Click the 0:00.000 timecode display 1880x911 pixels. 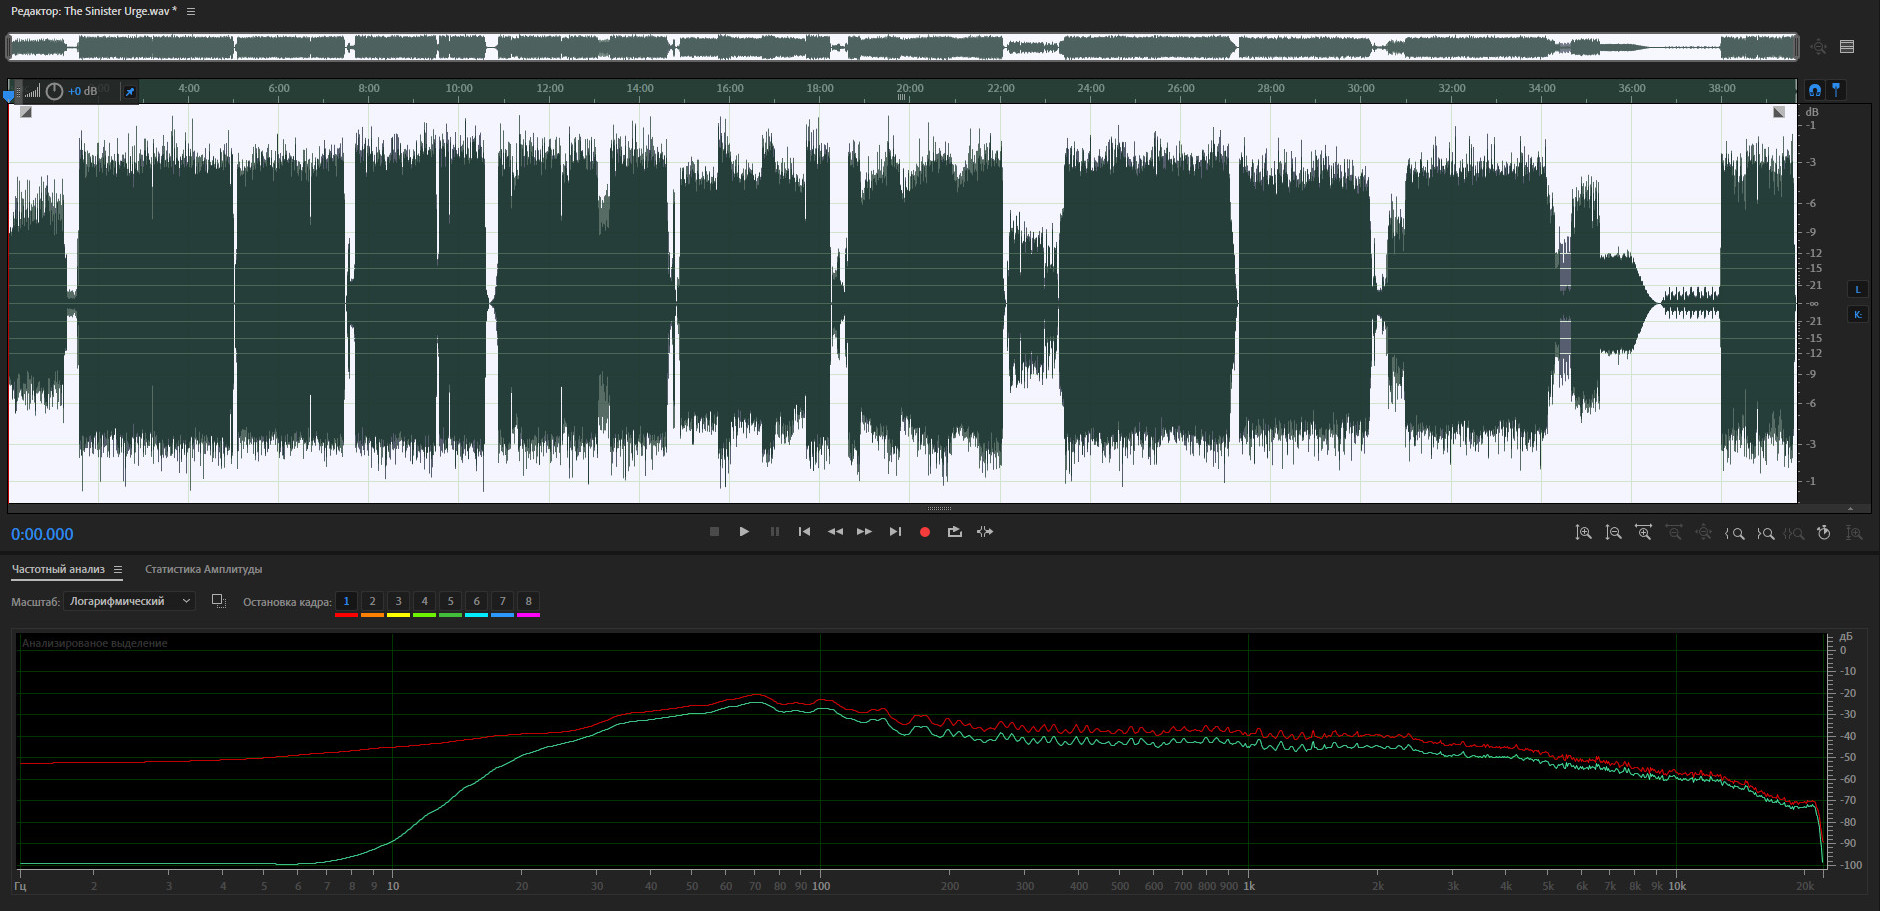tap(42, 534)
